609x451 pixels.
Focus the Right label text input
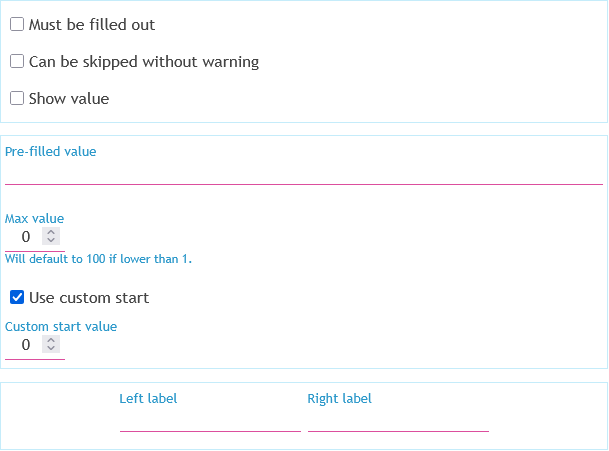click(x=398, y=421)
